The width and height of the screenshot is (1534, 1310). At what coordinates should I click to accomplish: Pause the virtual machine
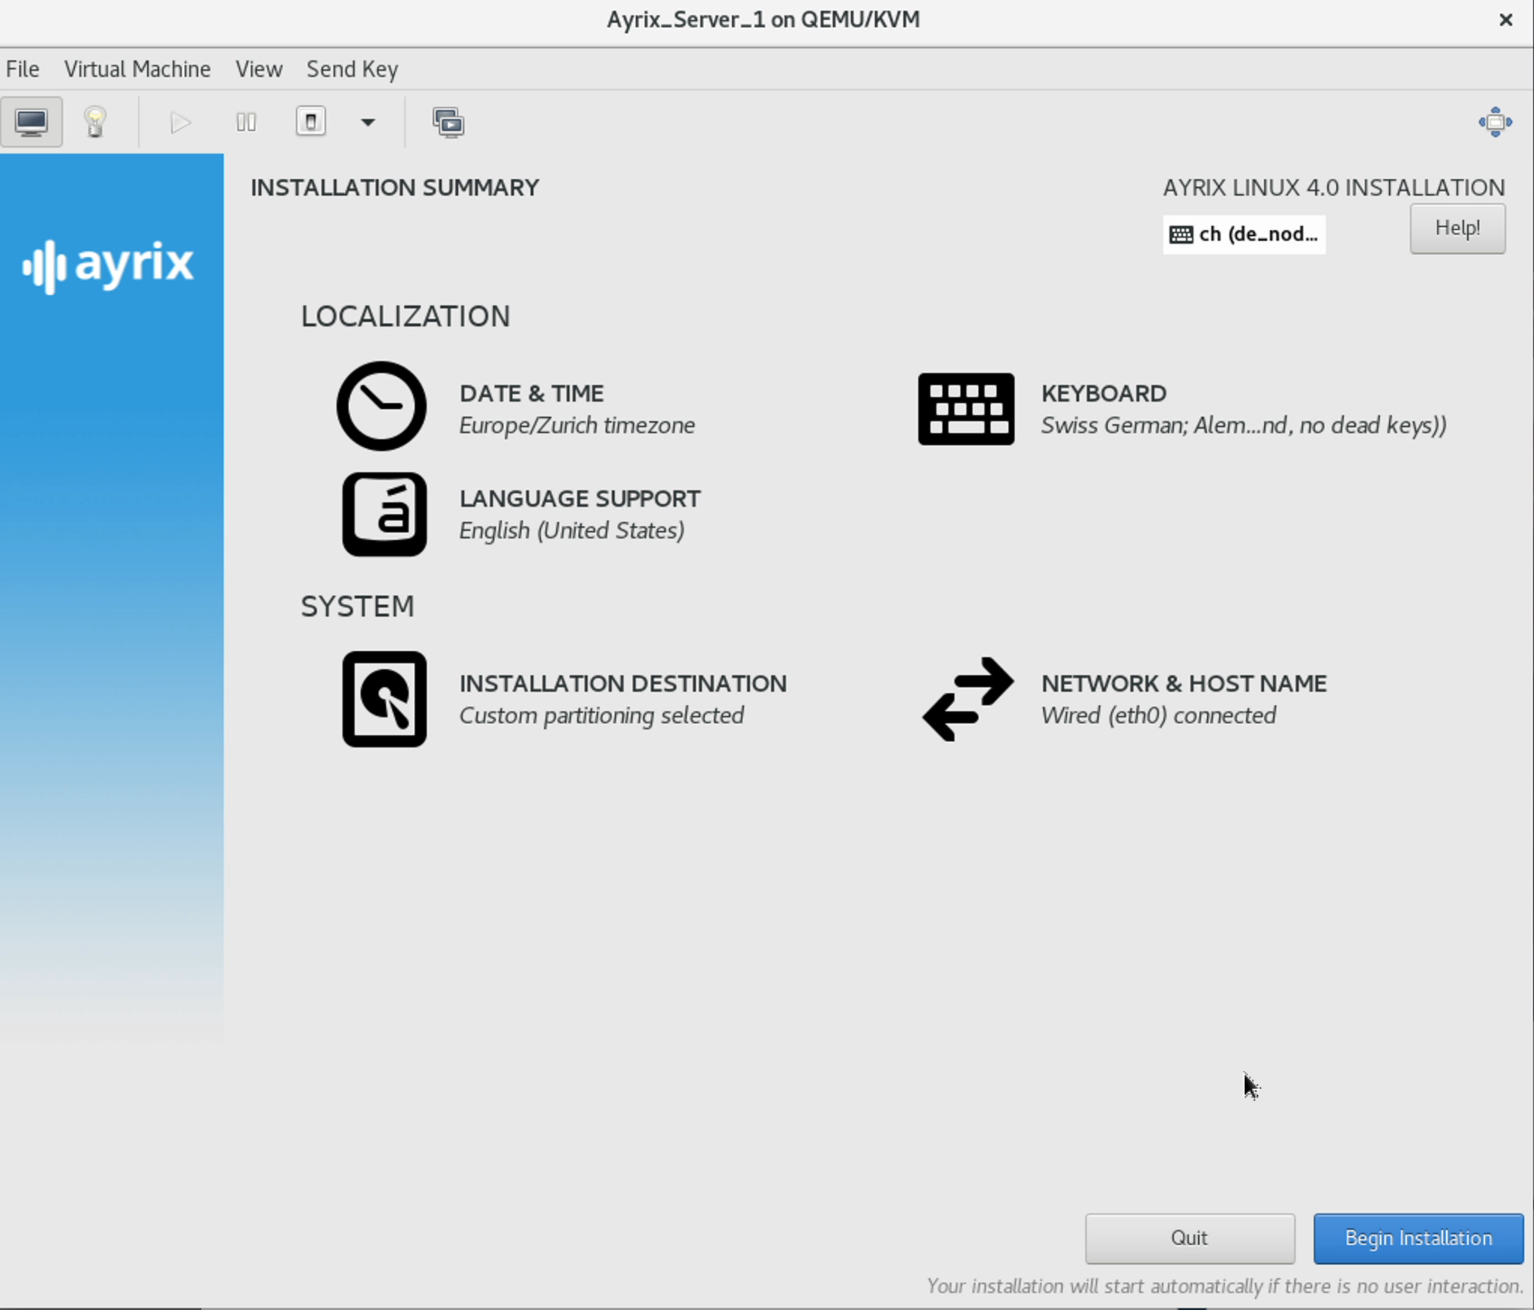246,122
